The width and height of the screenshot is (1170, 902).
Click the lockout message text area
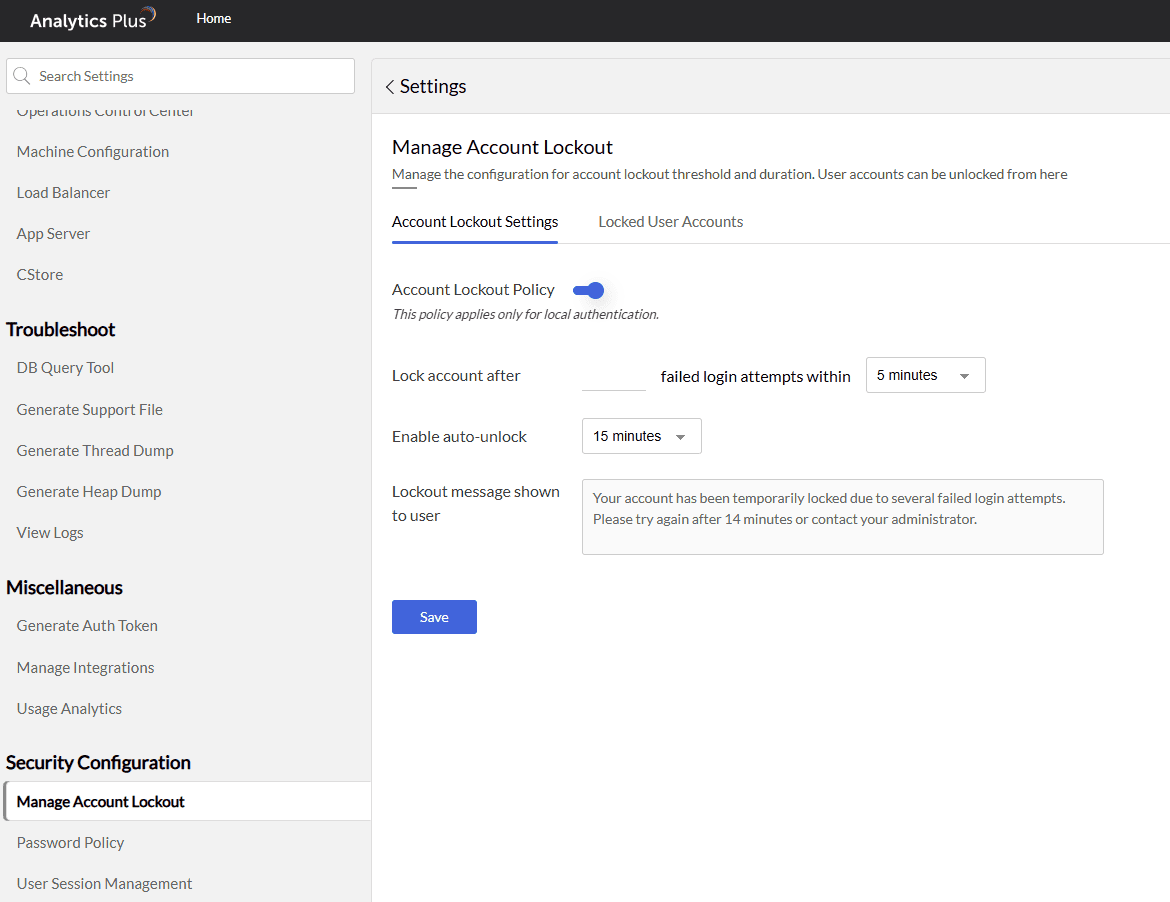coord(842,516)
